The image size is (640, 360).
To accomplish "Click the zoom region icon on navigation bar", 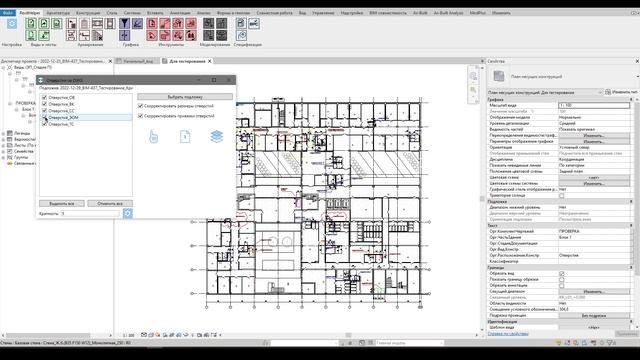I will 473,90.
